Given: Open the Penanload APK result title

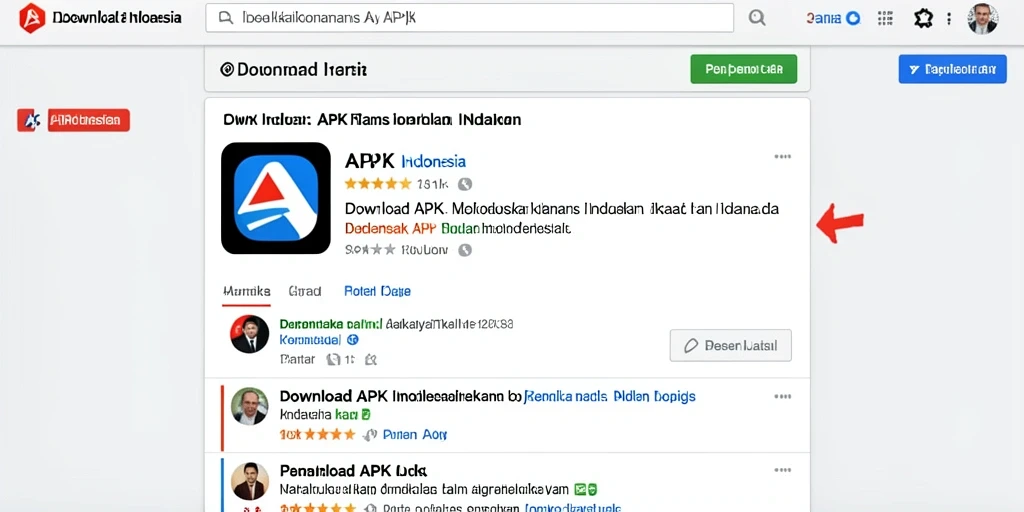Looking at the screenshot, I should (353, 470).
